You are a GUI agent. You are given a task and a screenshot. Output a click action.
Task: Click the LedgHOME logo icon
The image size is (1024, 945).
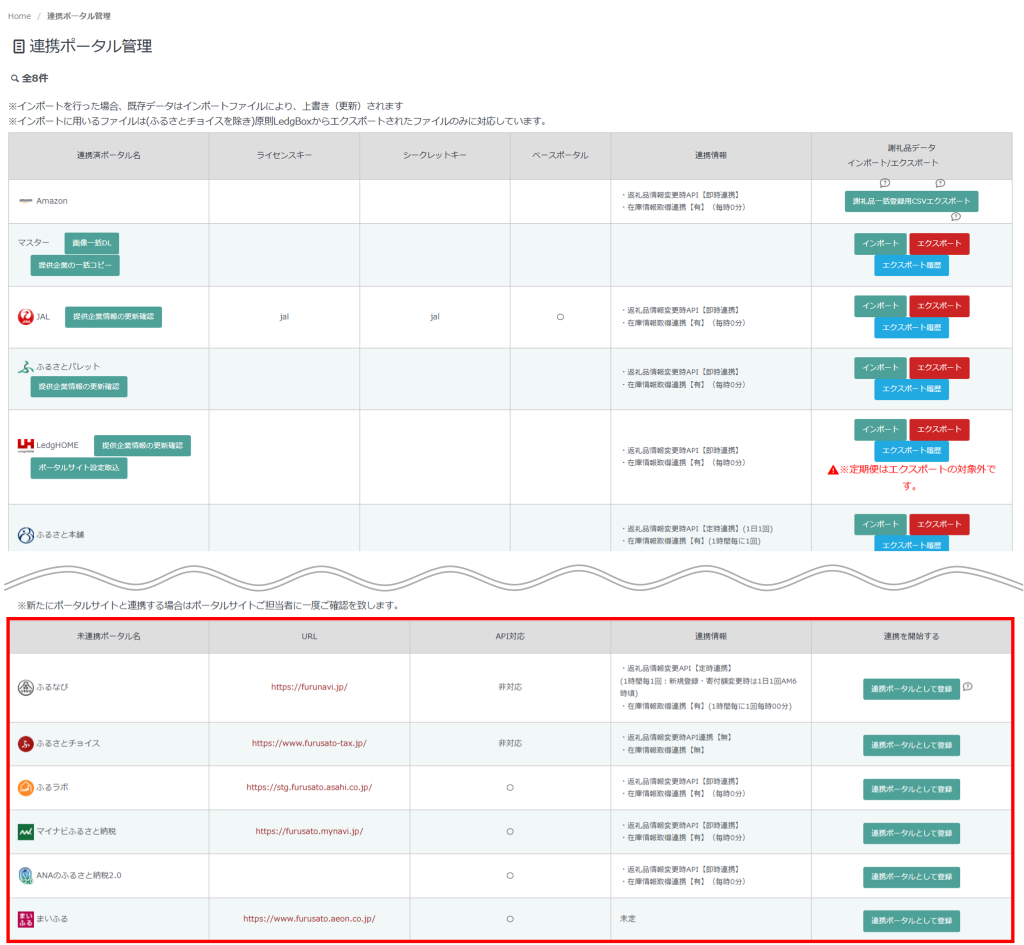click(26, 445)
